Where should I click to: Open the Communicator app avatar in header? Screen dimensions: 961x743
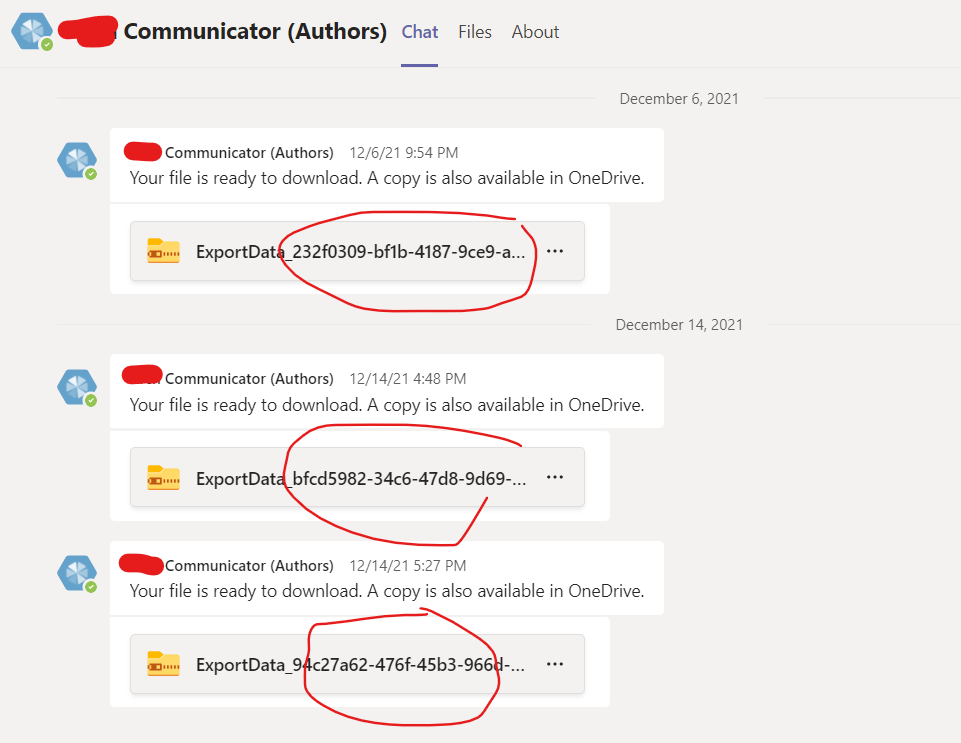32,31
